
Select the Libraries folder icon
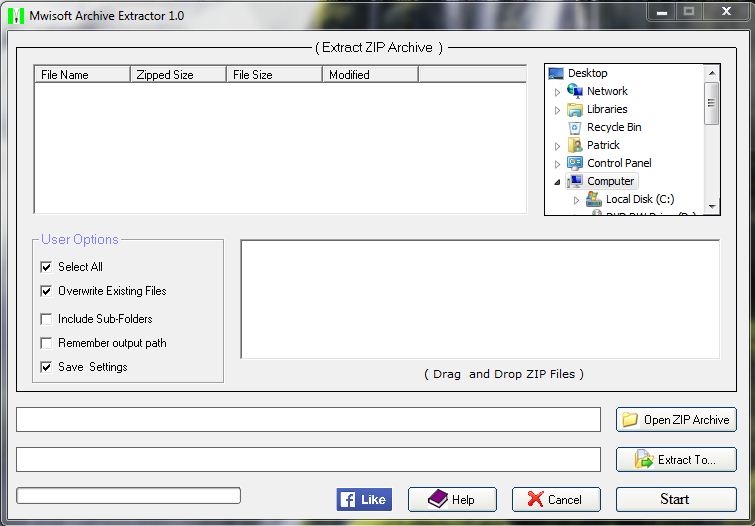tap(575, 109)
